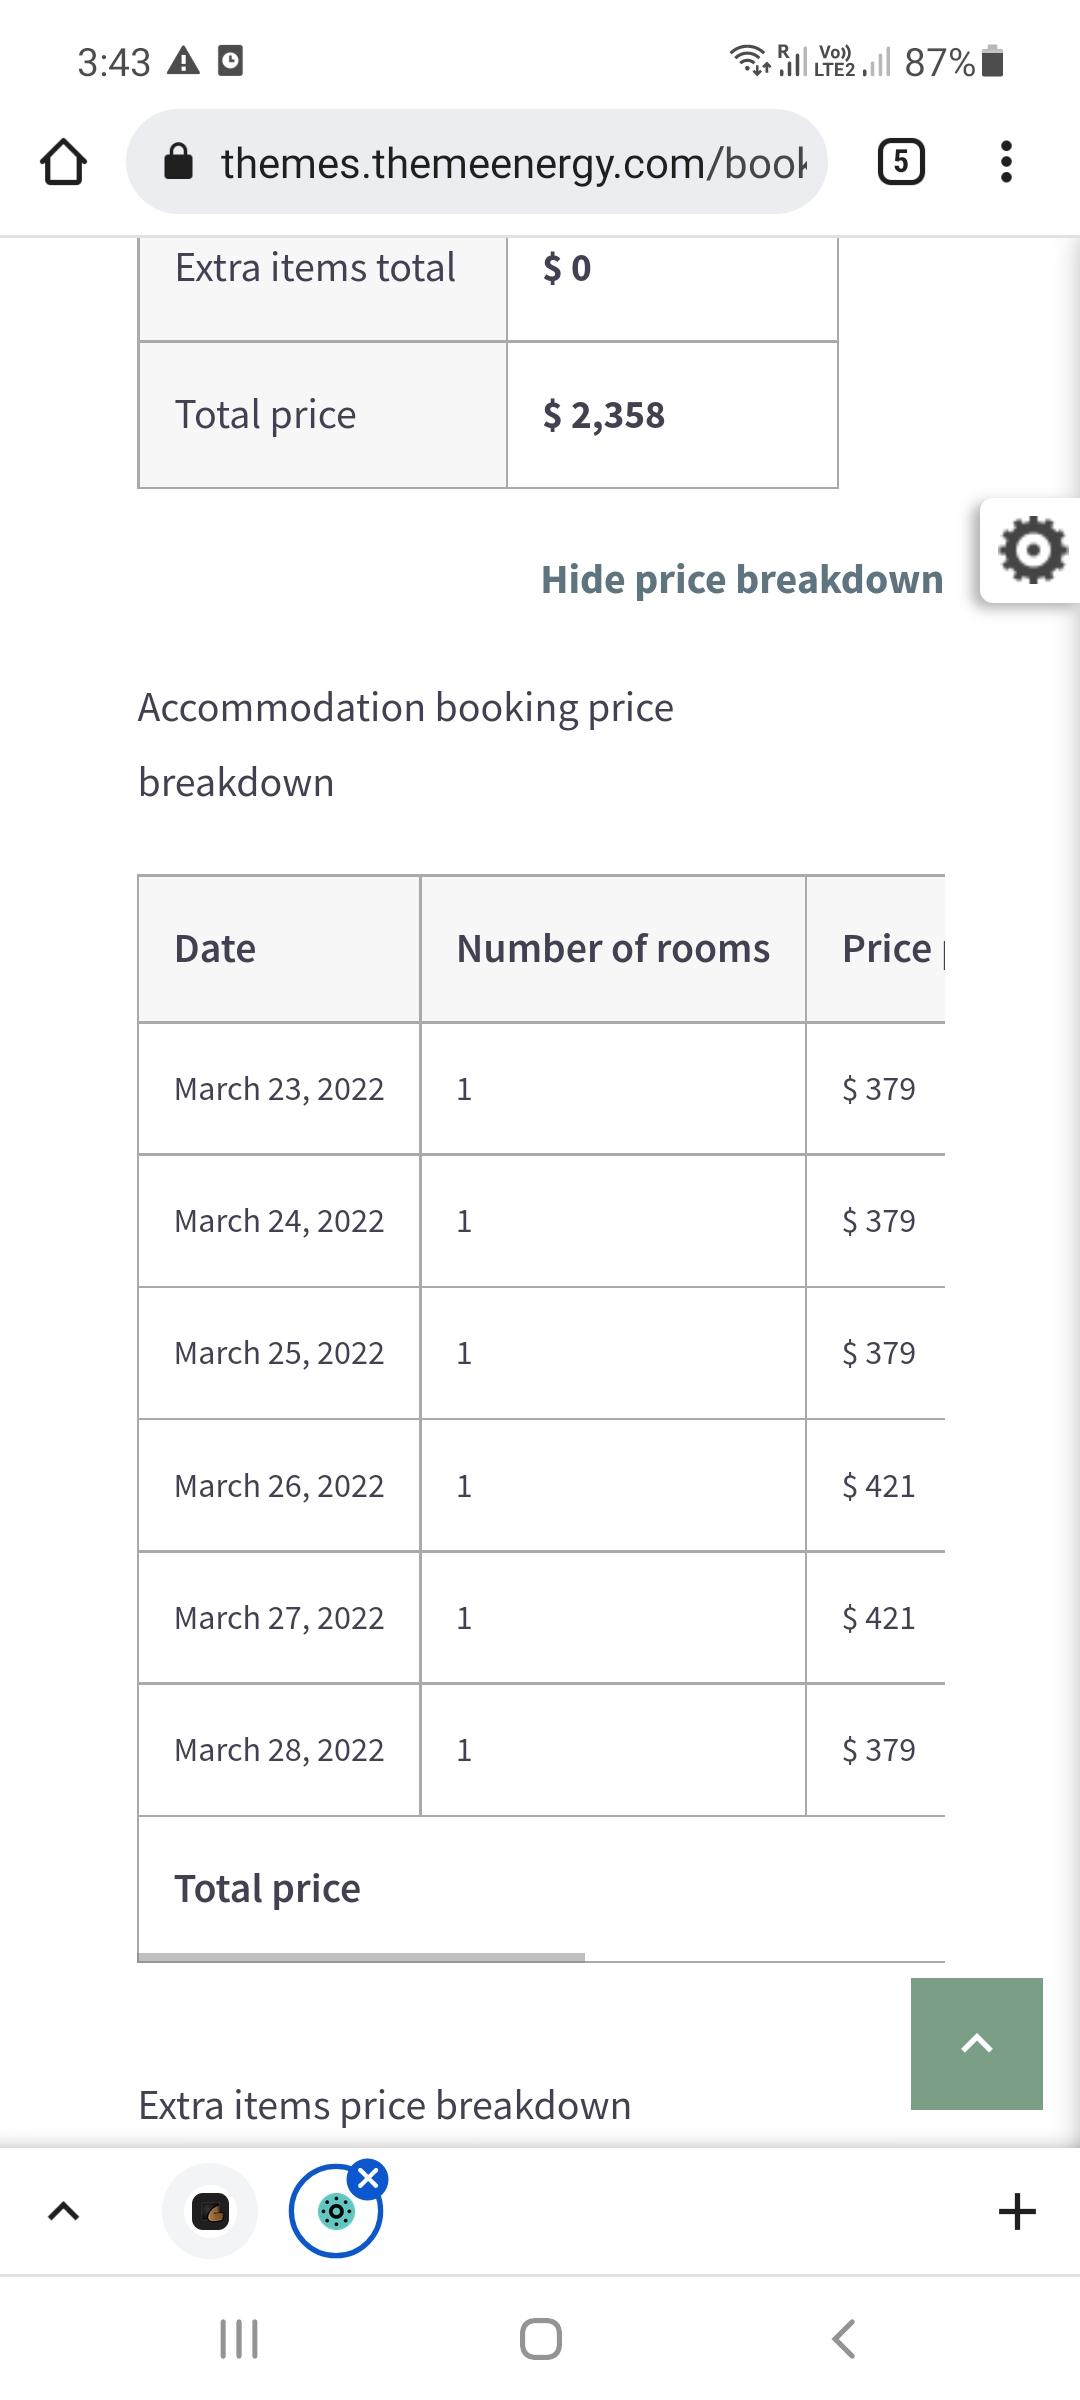Tap the Android home navigation button
Image resolution: width=1080 pixels, height=2400 pixels.
[x=541, y=2339]
